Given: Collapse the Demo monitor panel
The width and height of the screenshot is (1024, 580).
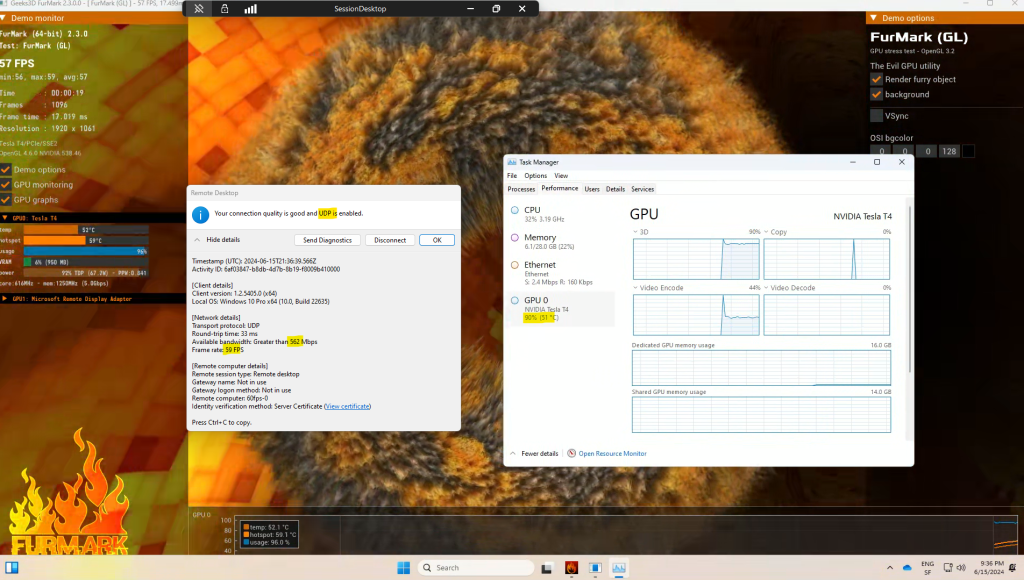Looking at the screenshot, I should click(3, 18).
